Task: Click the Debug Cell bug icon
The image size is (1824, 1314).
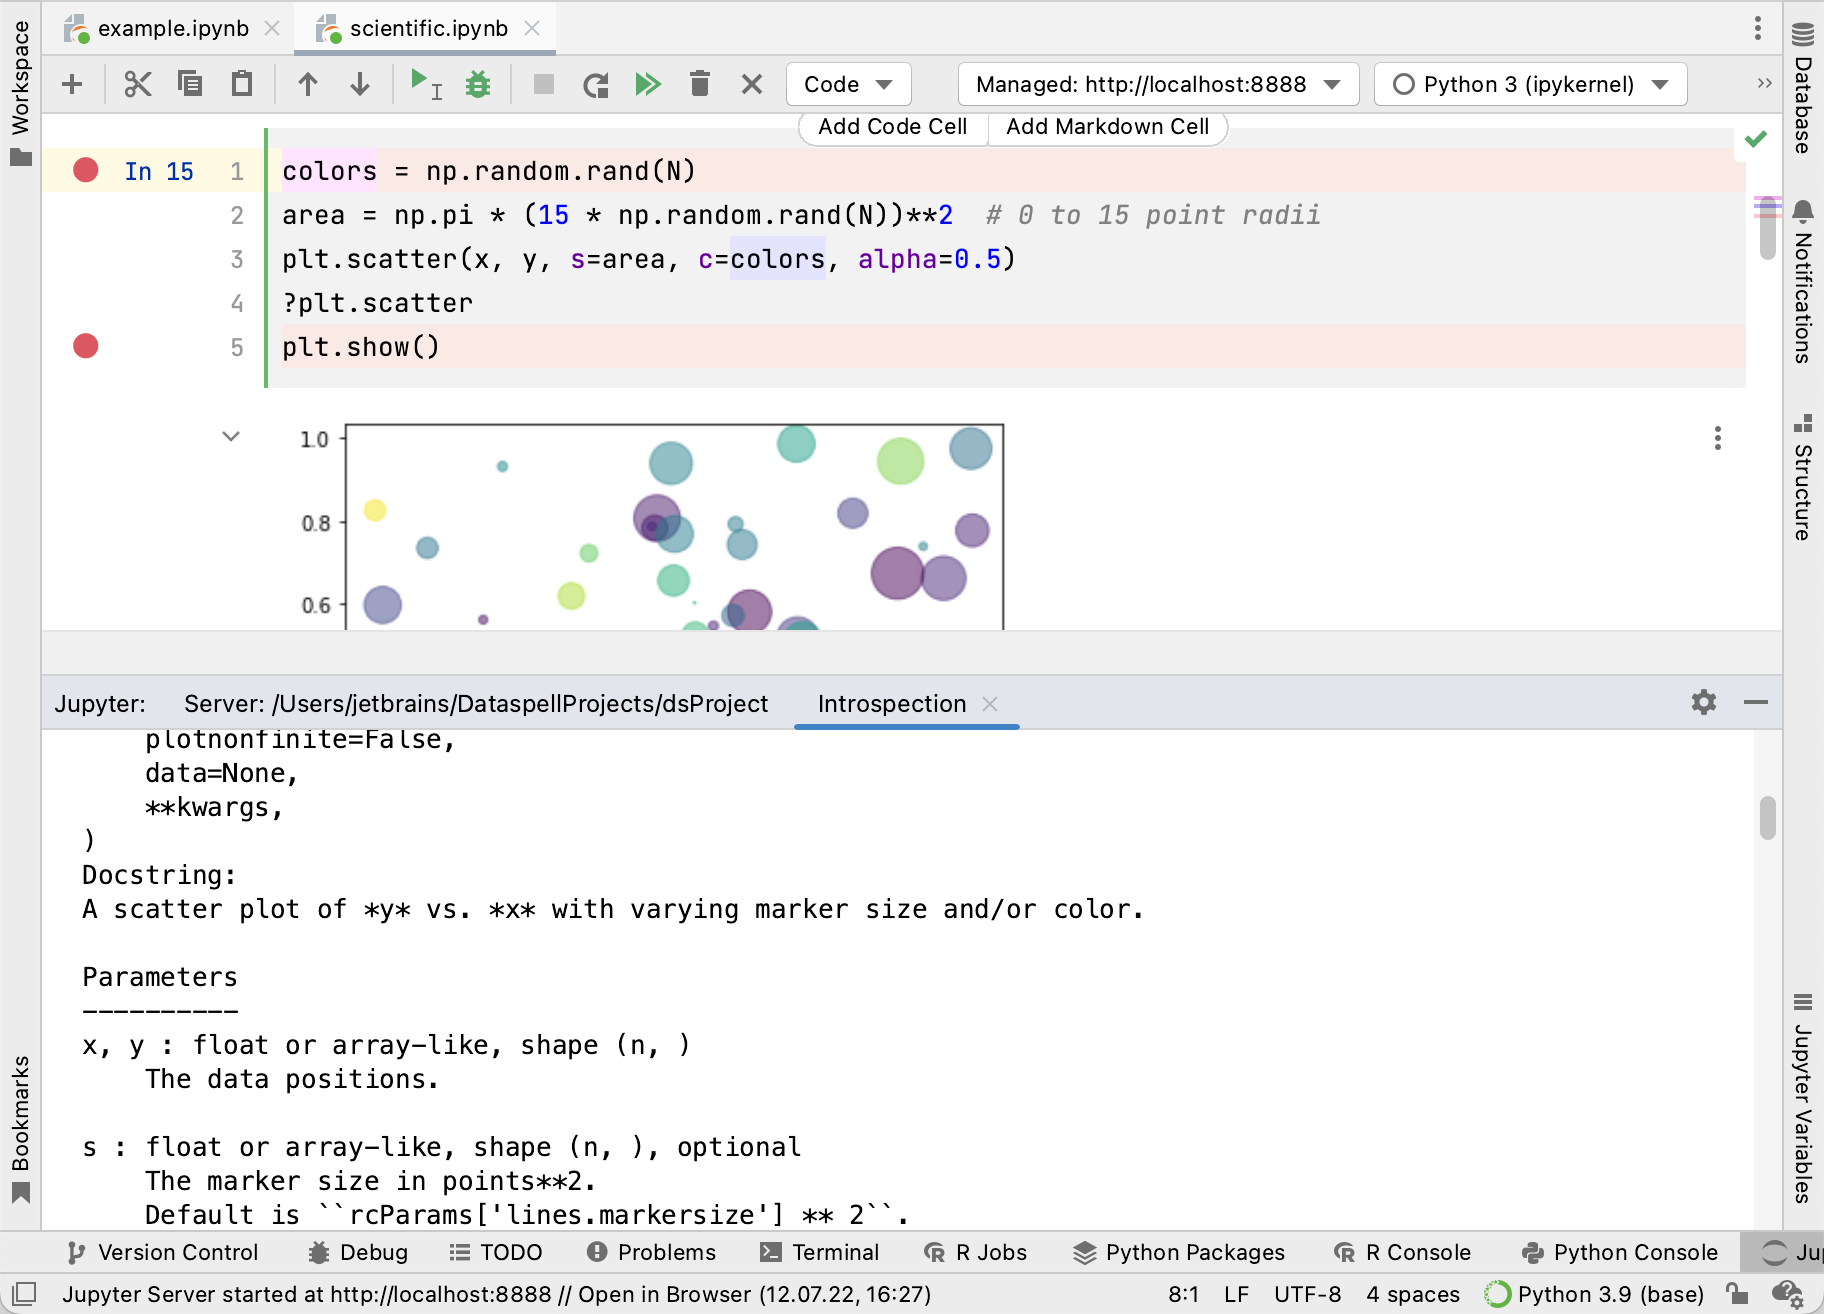Action: coord(478,84)
